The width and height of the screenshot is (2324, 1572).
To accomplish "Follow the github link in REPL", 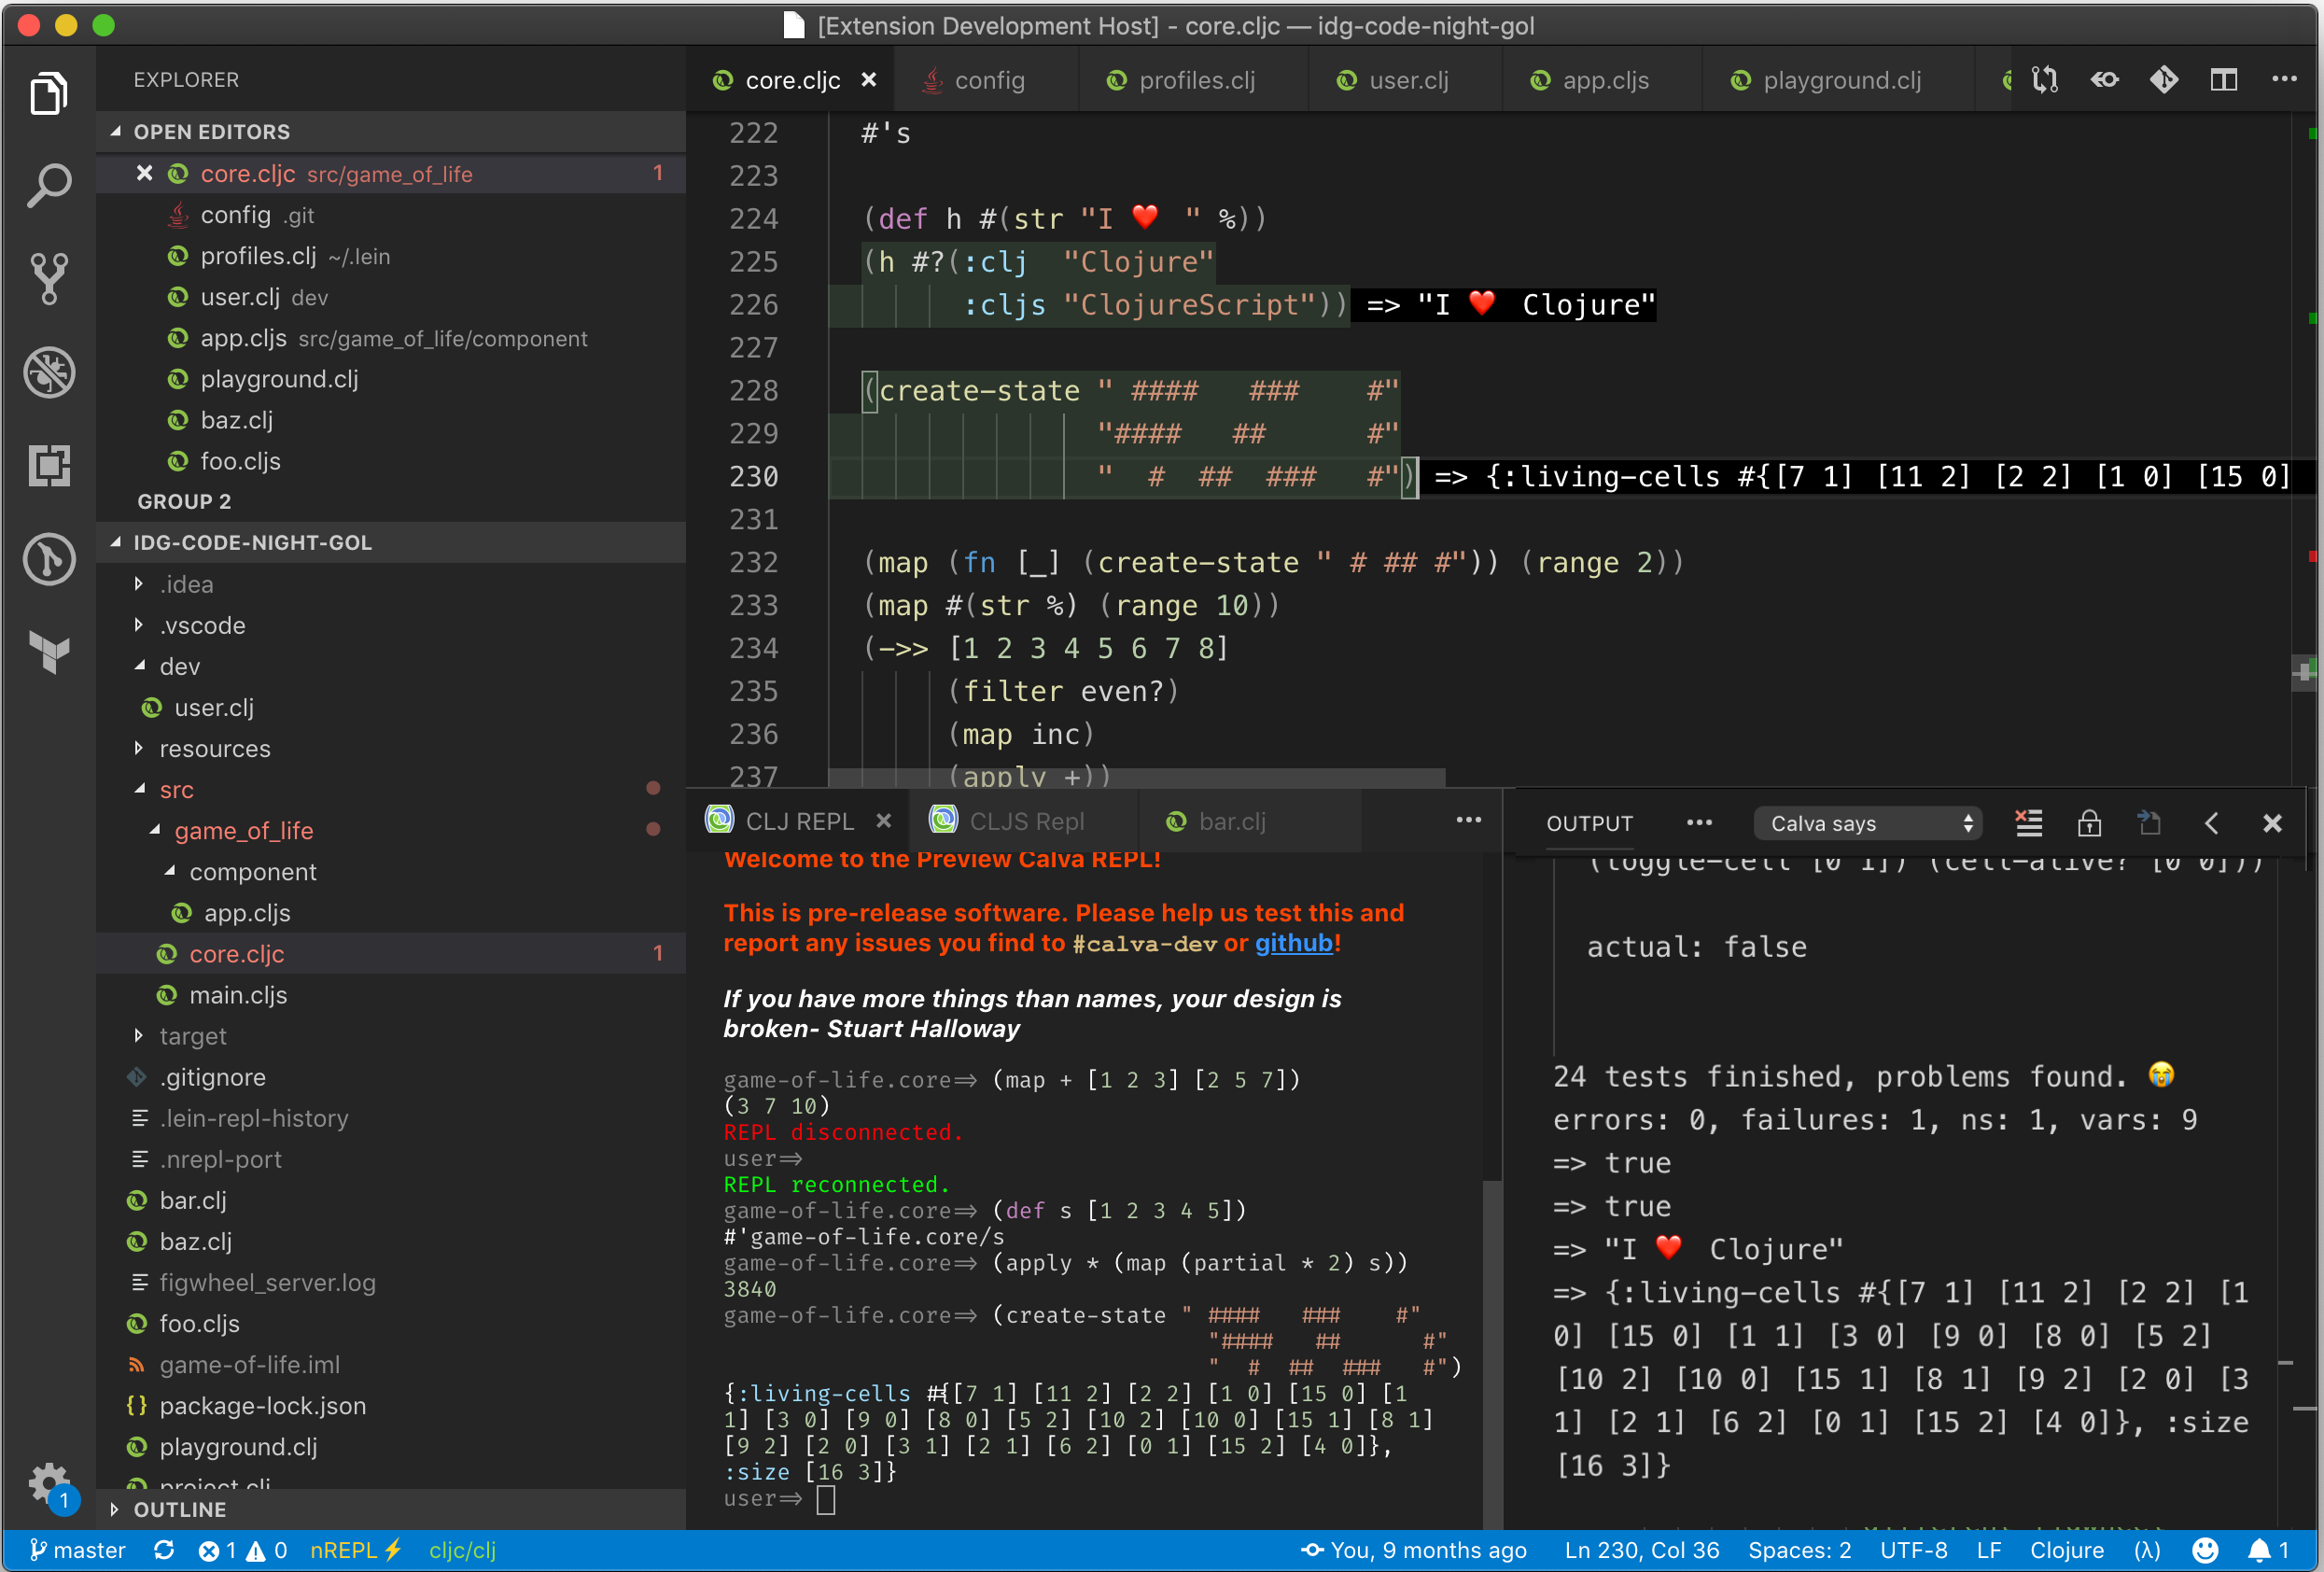I will 1293,943.
